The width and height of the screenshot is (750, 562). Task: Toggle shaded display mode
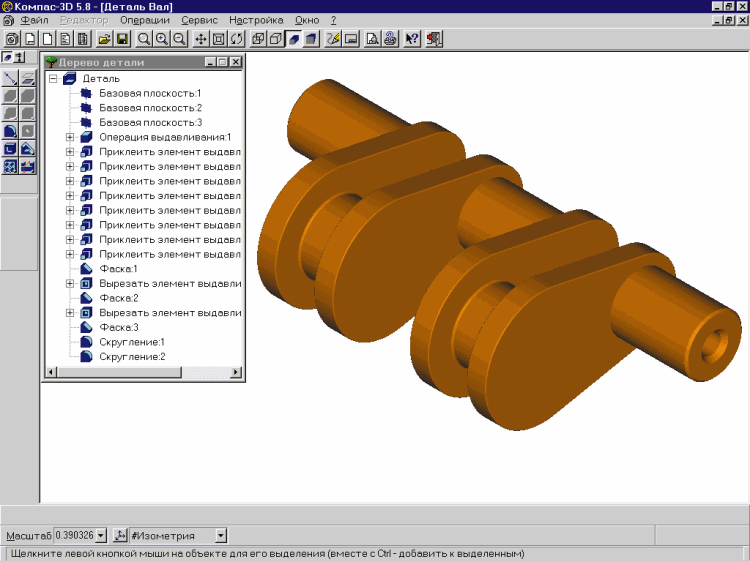(294, 39)
